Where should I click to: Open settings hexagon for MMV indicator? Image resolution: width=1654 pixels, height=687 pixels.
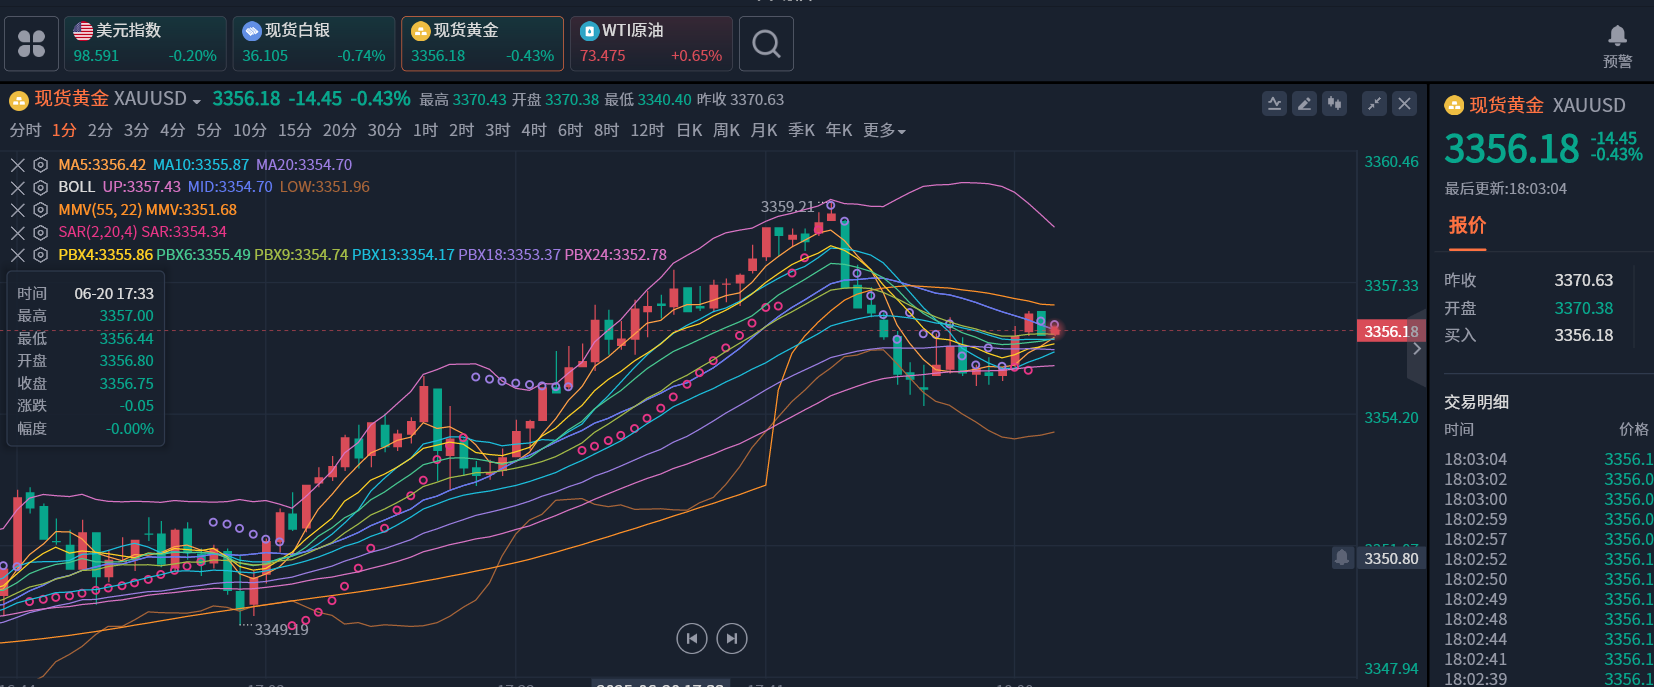point(40,210)
